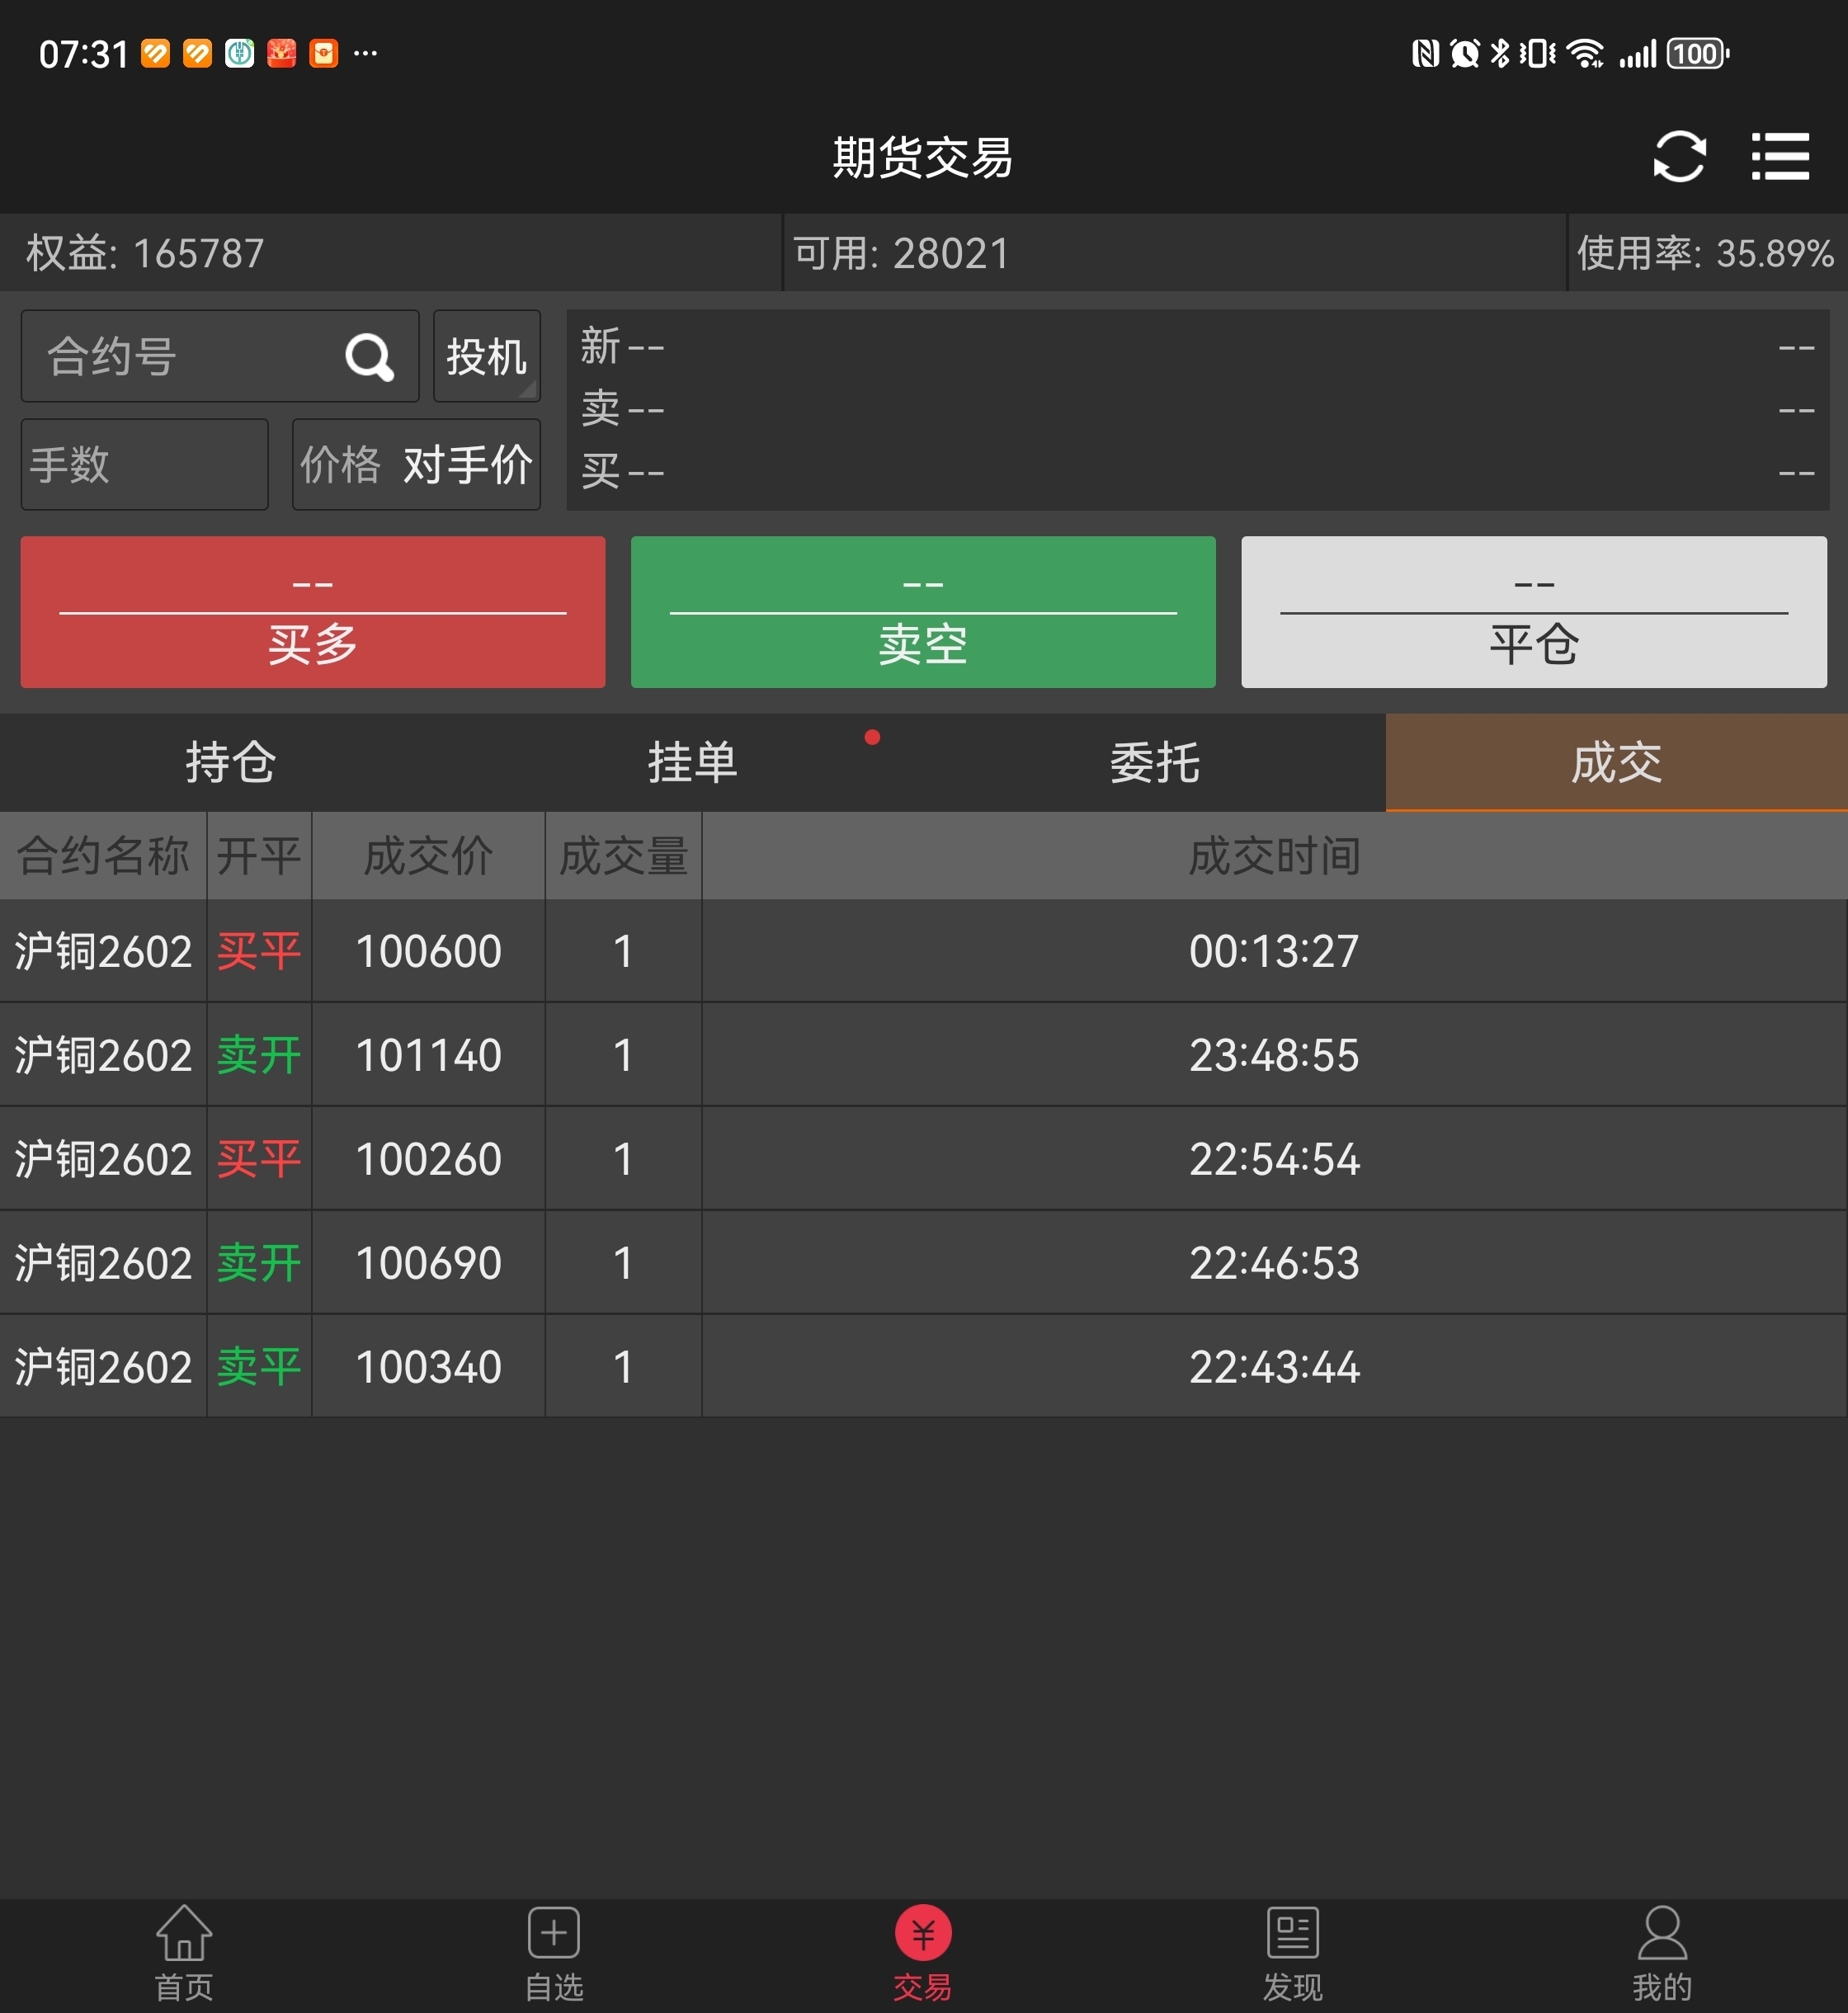This screenshot has width=1848, height=2013.
Task: Open the hamburger list menu icon
Action: click(x=1780, y=157)
